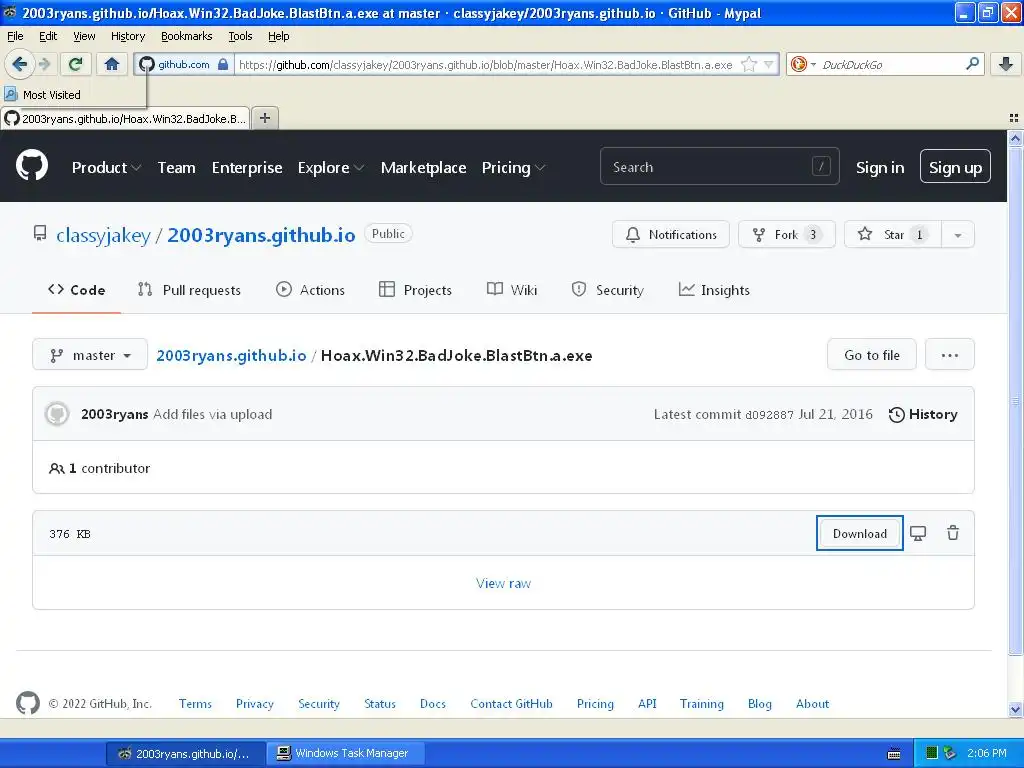Bookmark this page with the star icon
The height and width of the screenshot is (768, 1024).
click(x=749, y=64)
